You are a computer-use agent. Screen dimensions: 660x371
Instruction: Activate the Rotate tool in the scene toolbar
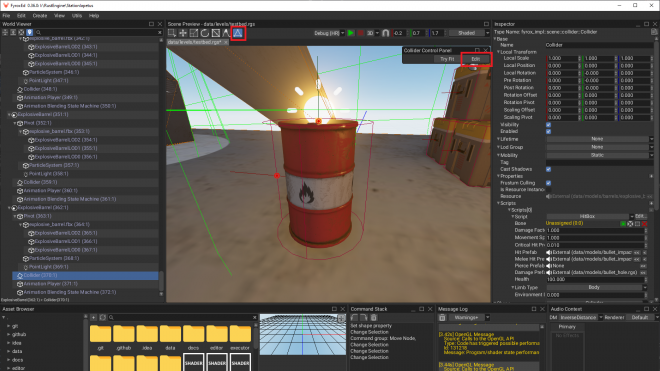coord(205,33)
